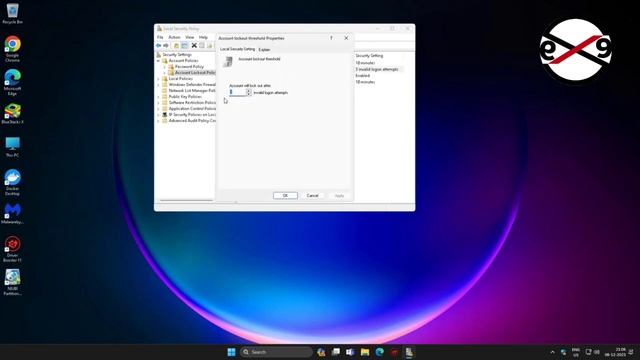Expand the Windows Defender Firewall tree node
This screenshot has height=360, width=640.
click(x=158, y=84)
